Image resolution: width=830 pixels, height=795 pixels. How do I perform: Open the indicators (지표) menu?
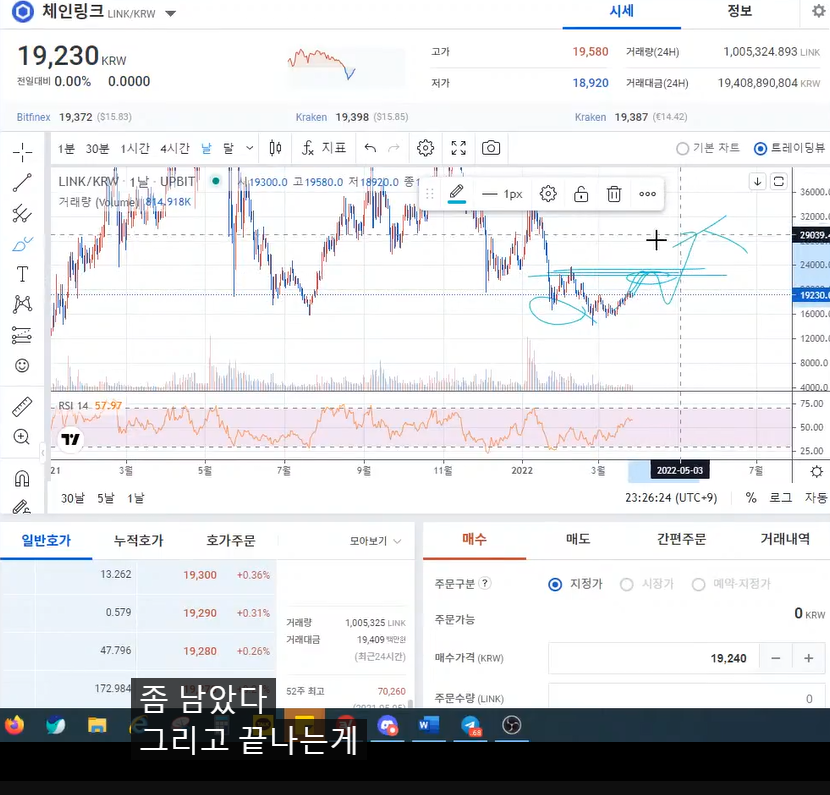pos(323,148)
